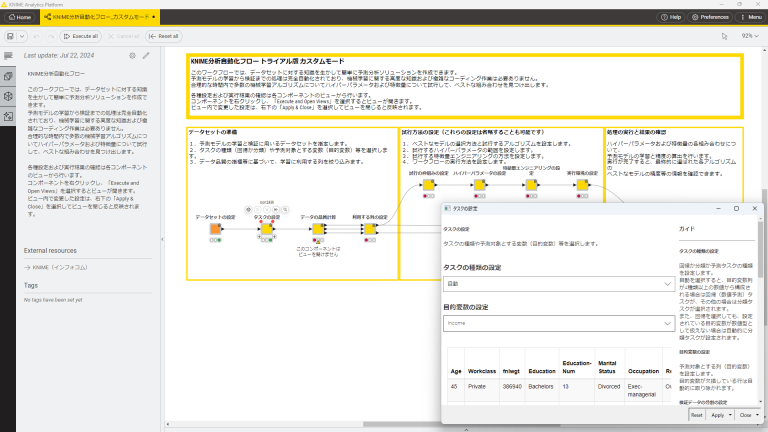The height and width of the screenshot is (432, 768).
Task: Open the Help menu
Action: pyautogui.click(x=671, y=17)
